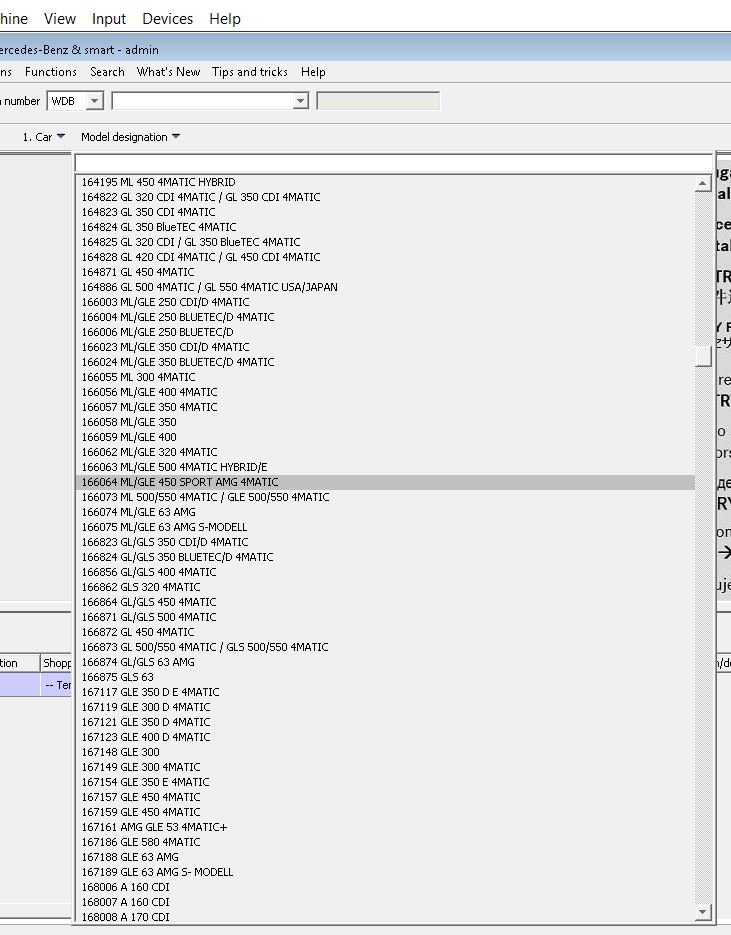731x935 pixels.
Task: Expand the WDB prefix dropdown
Action: [94, 101]
